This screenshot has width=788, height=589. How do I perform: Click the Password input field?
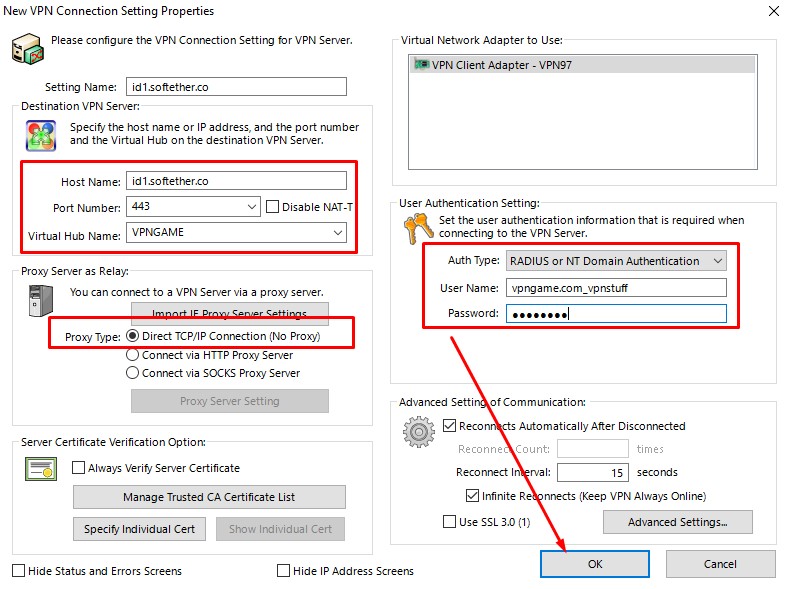(616, 314)
